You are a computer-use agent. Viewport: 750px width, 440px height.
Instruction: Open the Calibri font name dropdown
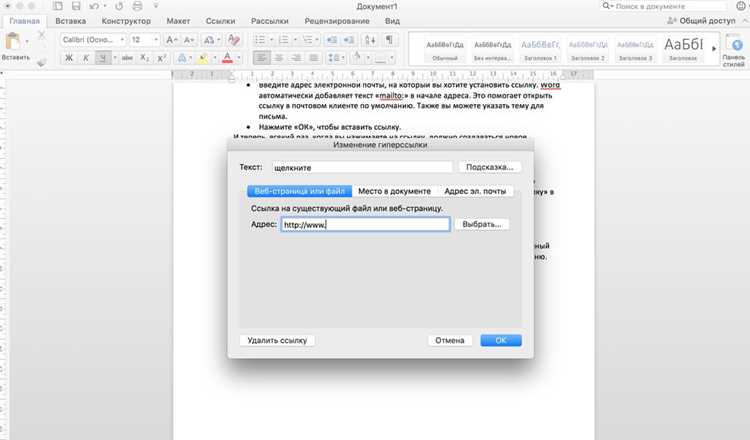[93, 40]
